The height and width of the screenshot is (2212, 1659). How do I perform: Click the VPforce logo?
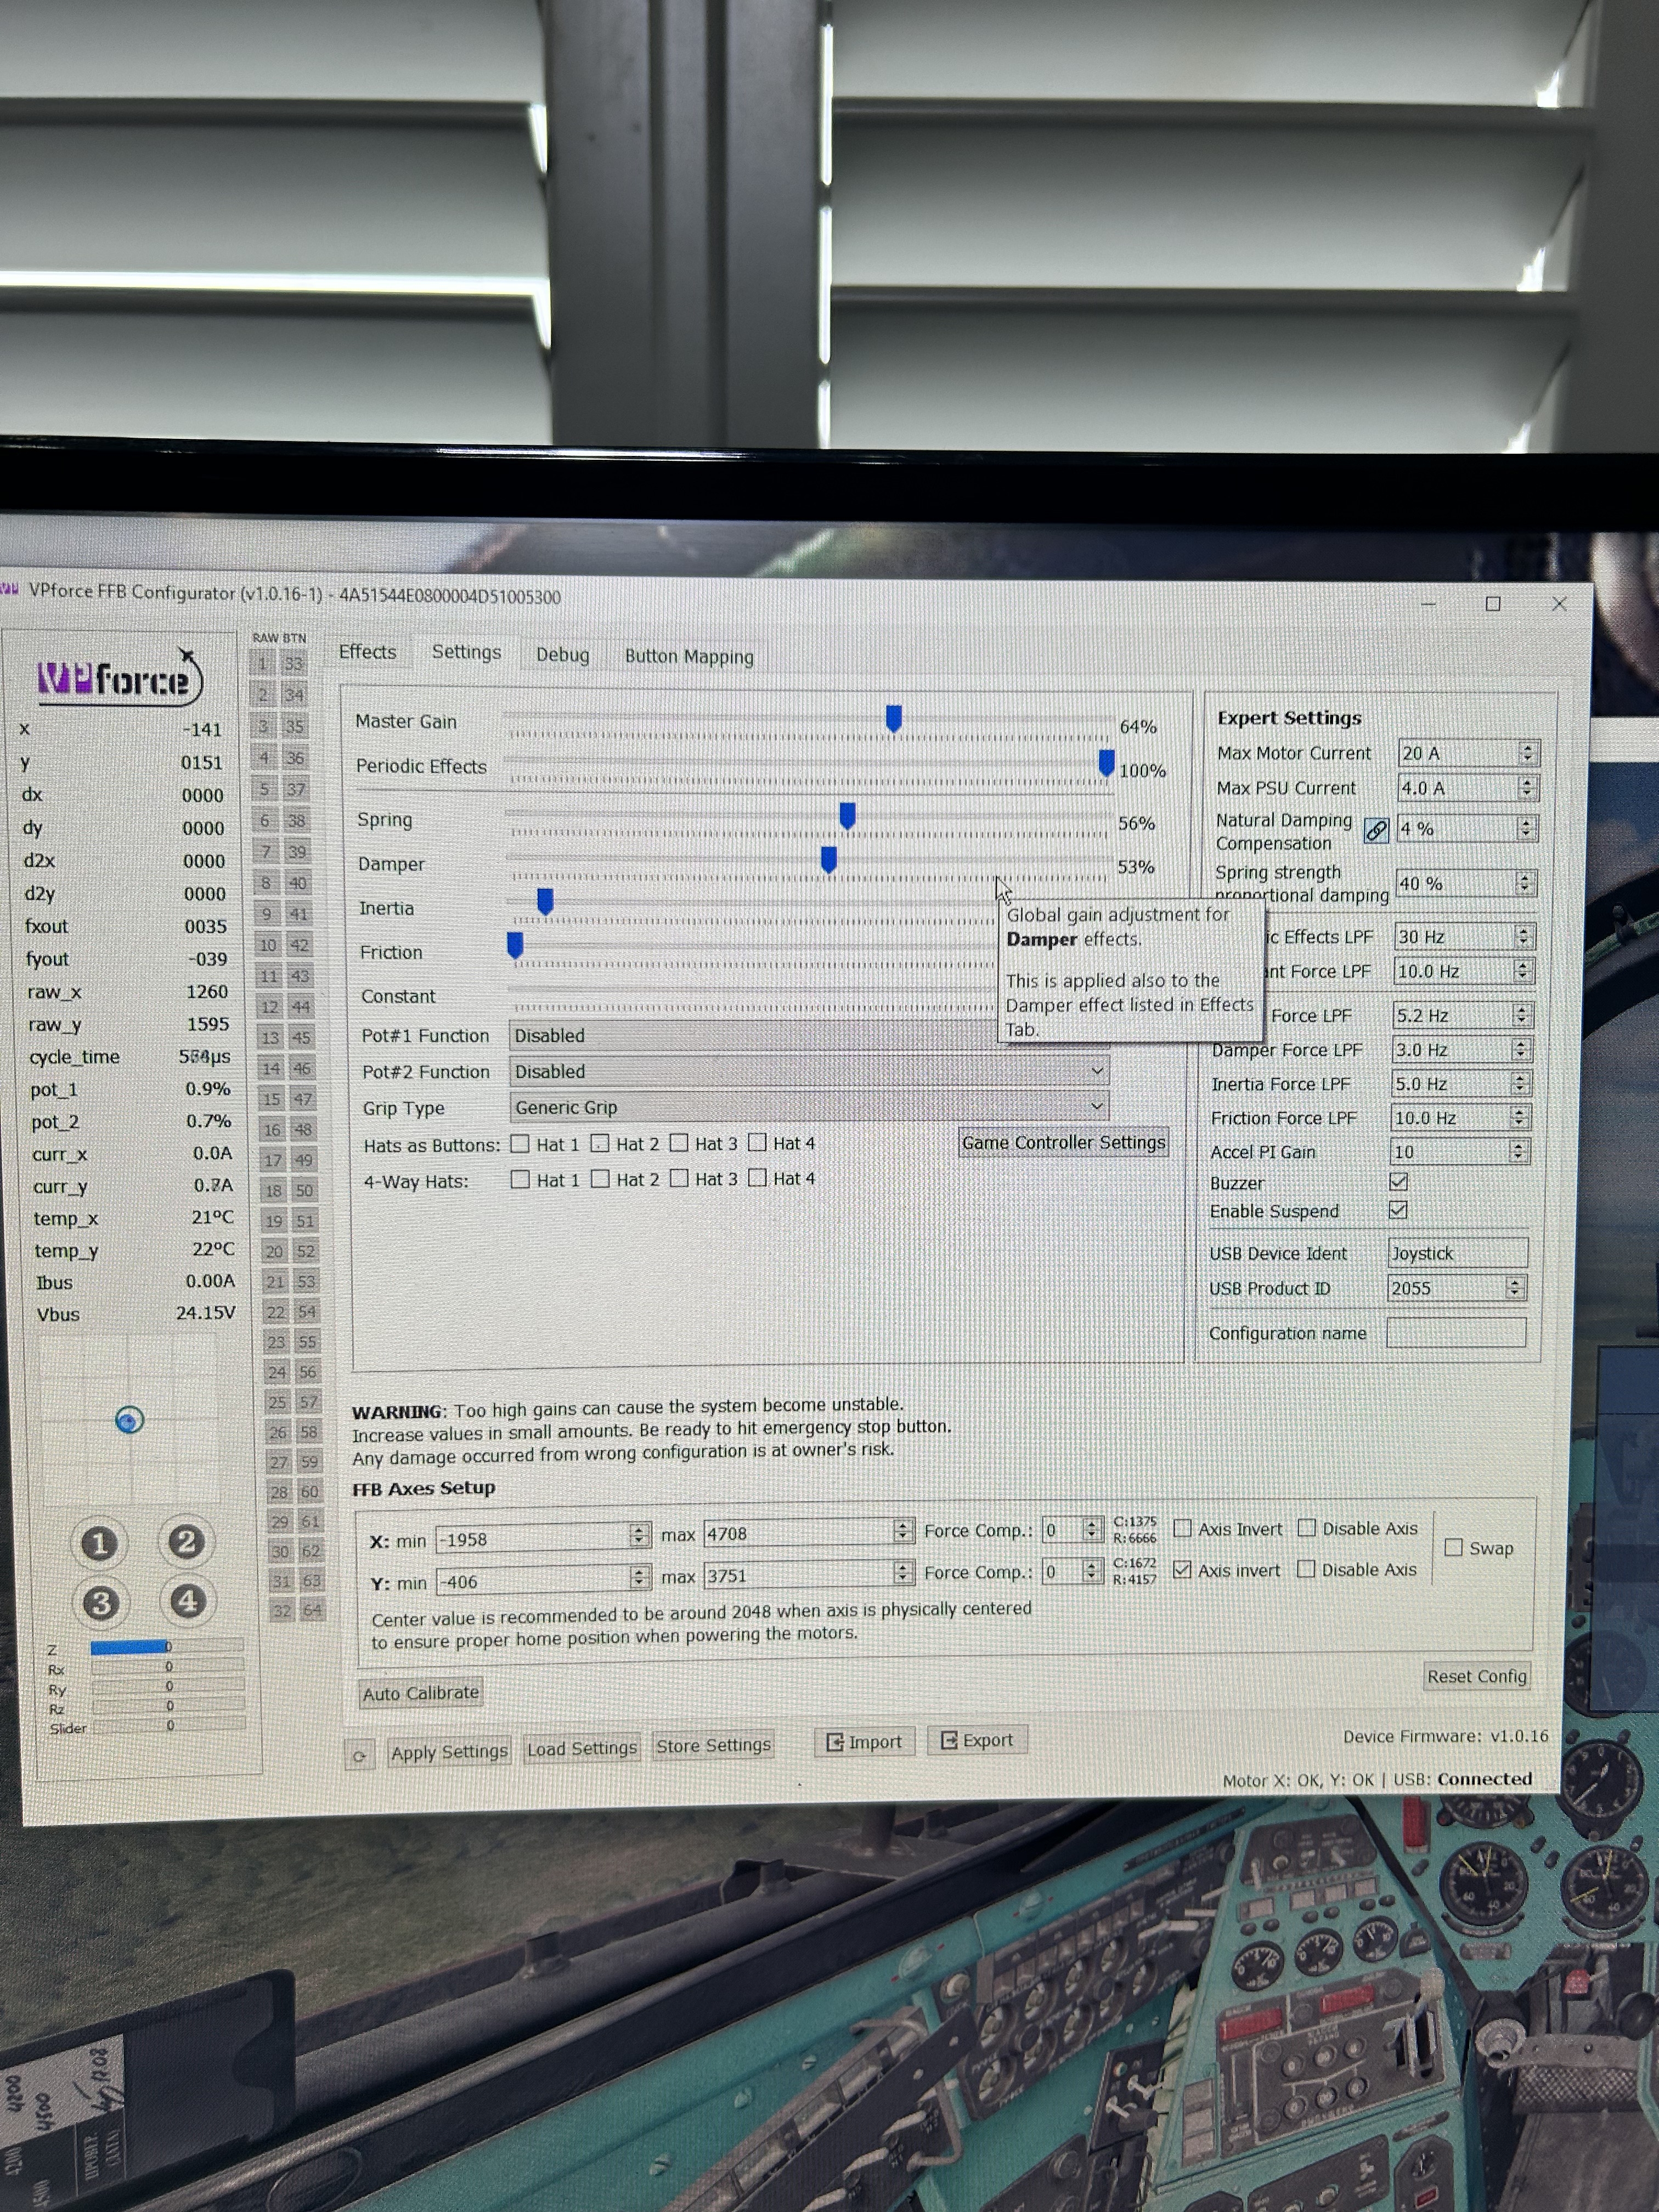(118, 679)
